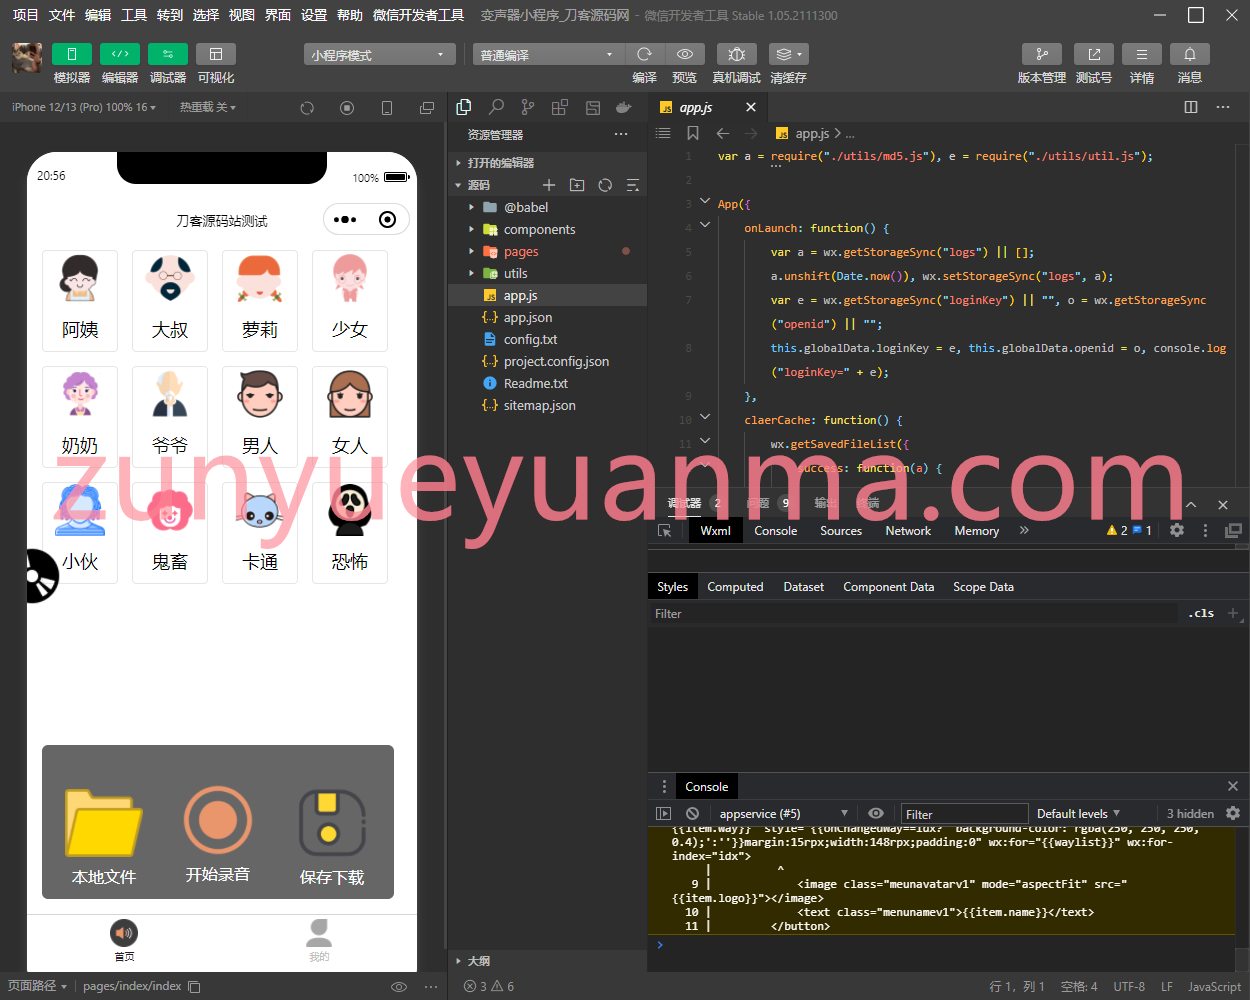This screenshot has width=1250, height=1000.
Task: Switch to the Memory devtools tab
Action: coord(977,531)
